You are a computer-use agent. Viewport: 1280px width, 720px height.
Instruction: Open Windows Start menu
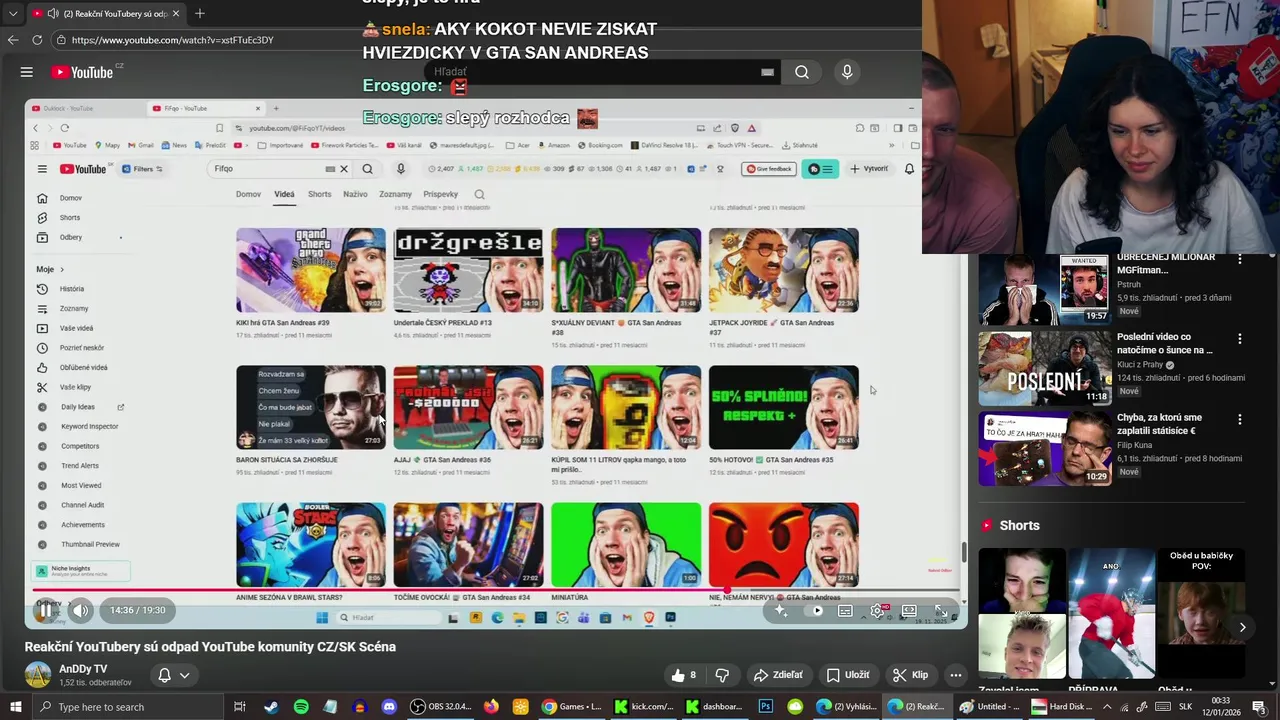[16, 707]
